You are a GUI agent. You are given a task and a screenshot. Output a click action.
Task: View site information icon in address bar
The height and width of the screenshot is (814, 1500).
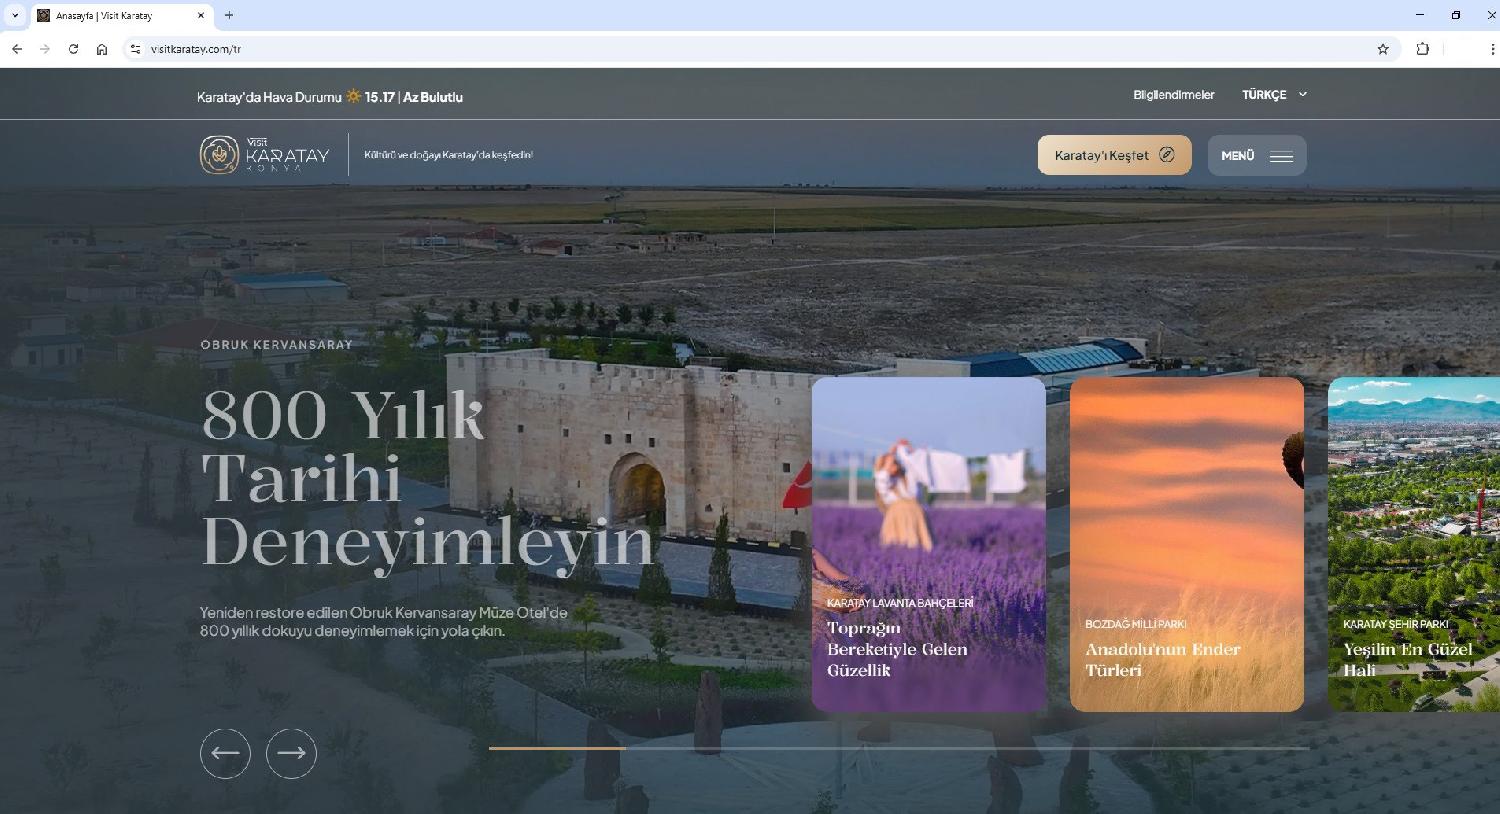tap(136, 49)
